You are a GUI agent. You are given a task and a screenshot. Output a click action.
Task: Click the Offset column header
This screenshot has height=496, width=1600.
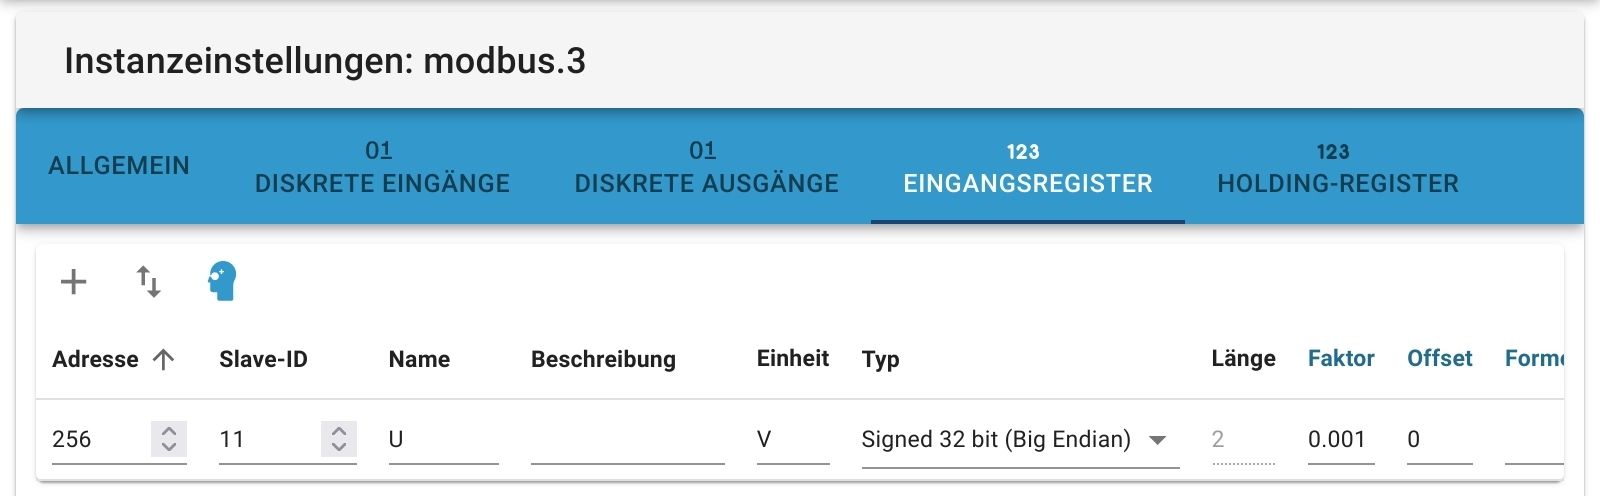tap(1439, 359)
